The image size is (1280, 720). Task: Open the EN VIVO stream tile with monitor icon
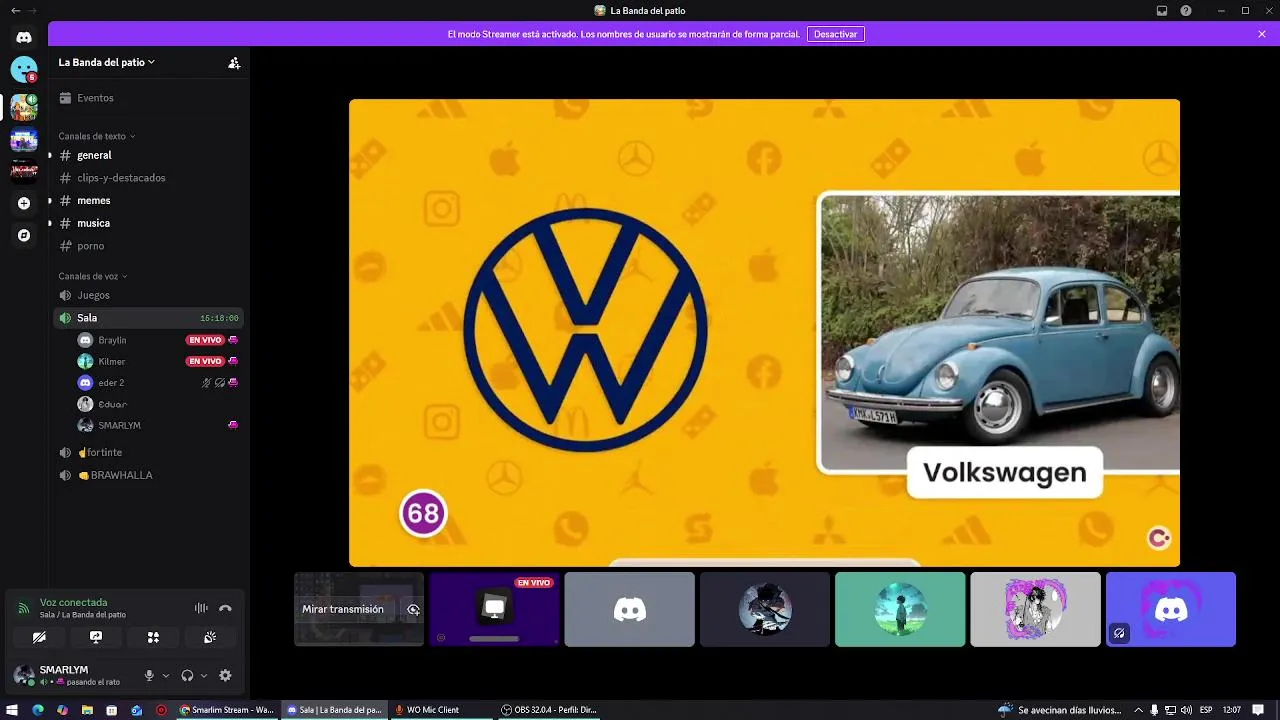[494, 609]
